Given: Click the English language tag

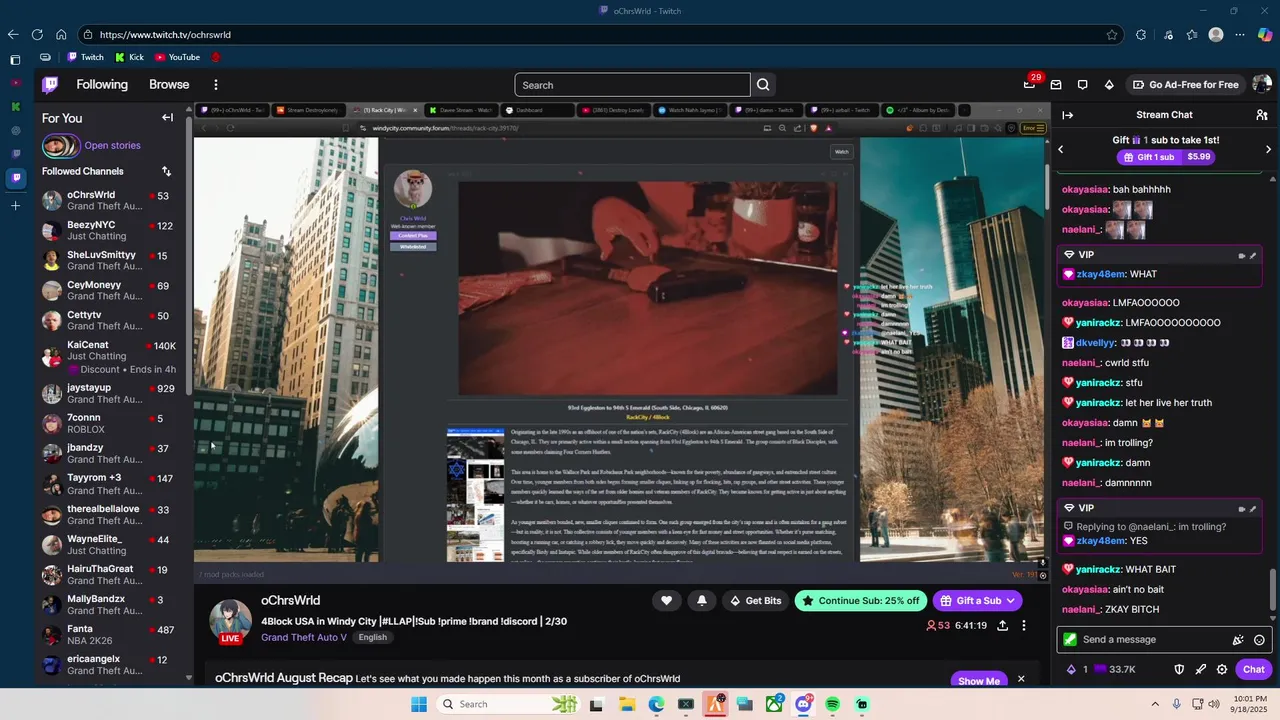Looking at the screenshot, I should 373,637.
